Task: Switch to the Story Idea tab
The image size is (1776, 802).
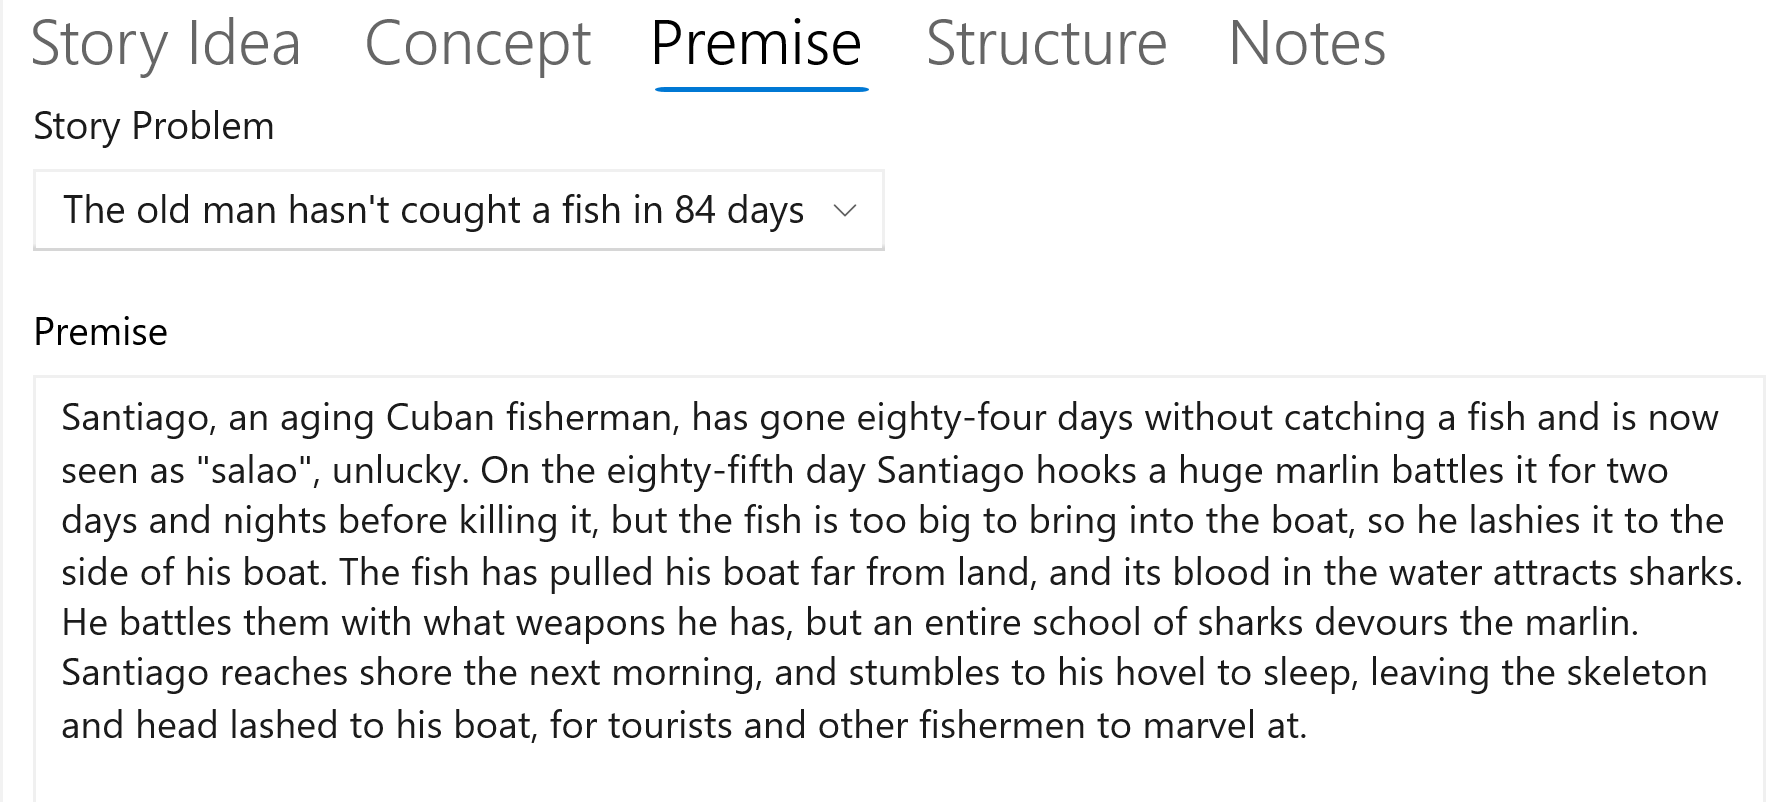Action: (166, 44)
